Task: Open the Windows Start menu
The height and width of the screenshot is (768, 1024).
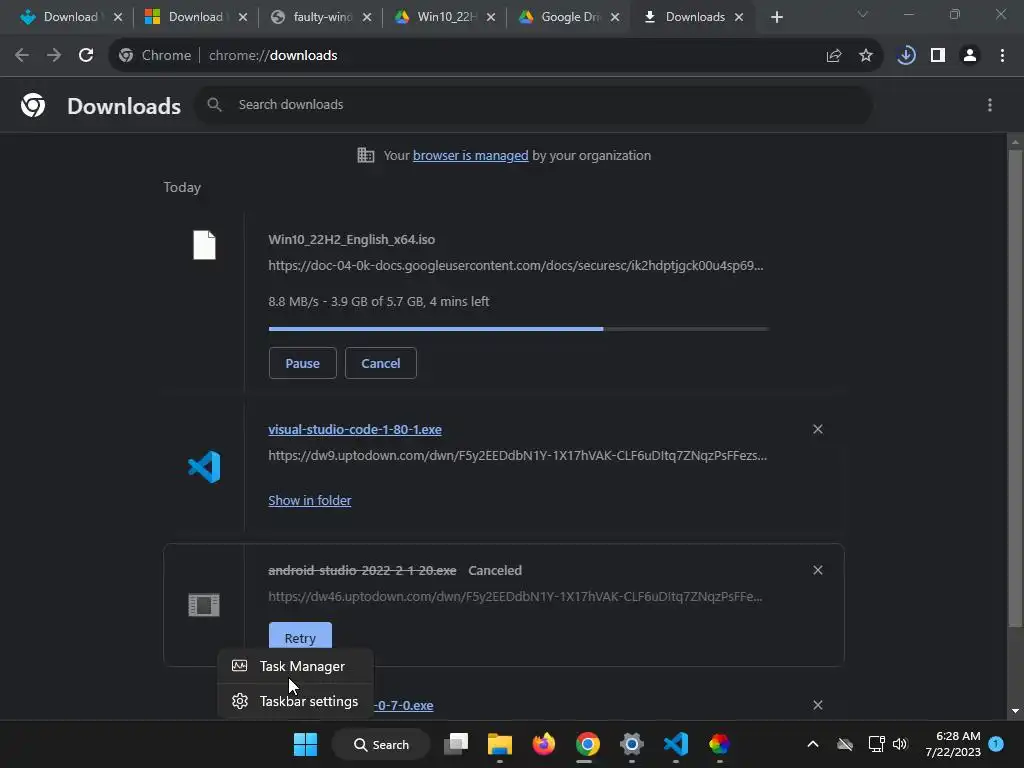Action: click(x=305, y=744)
